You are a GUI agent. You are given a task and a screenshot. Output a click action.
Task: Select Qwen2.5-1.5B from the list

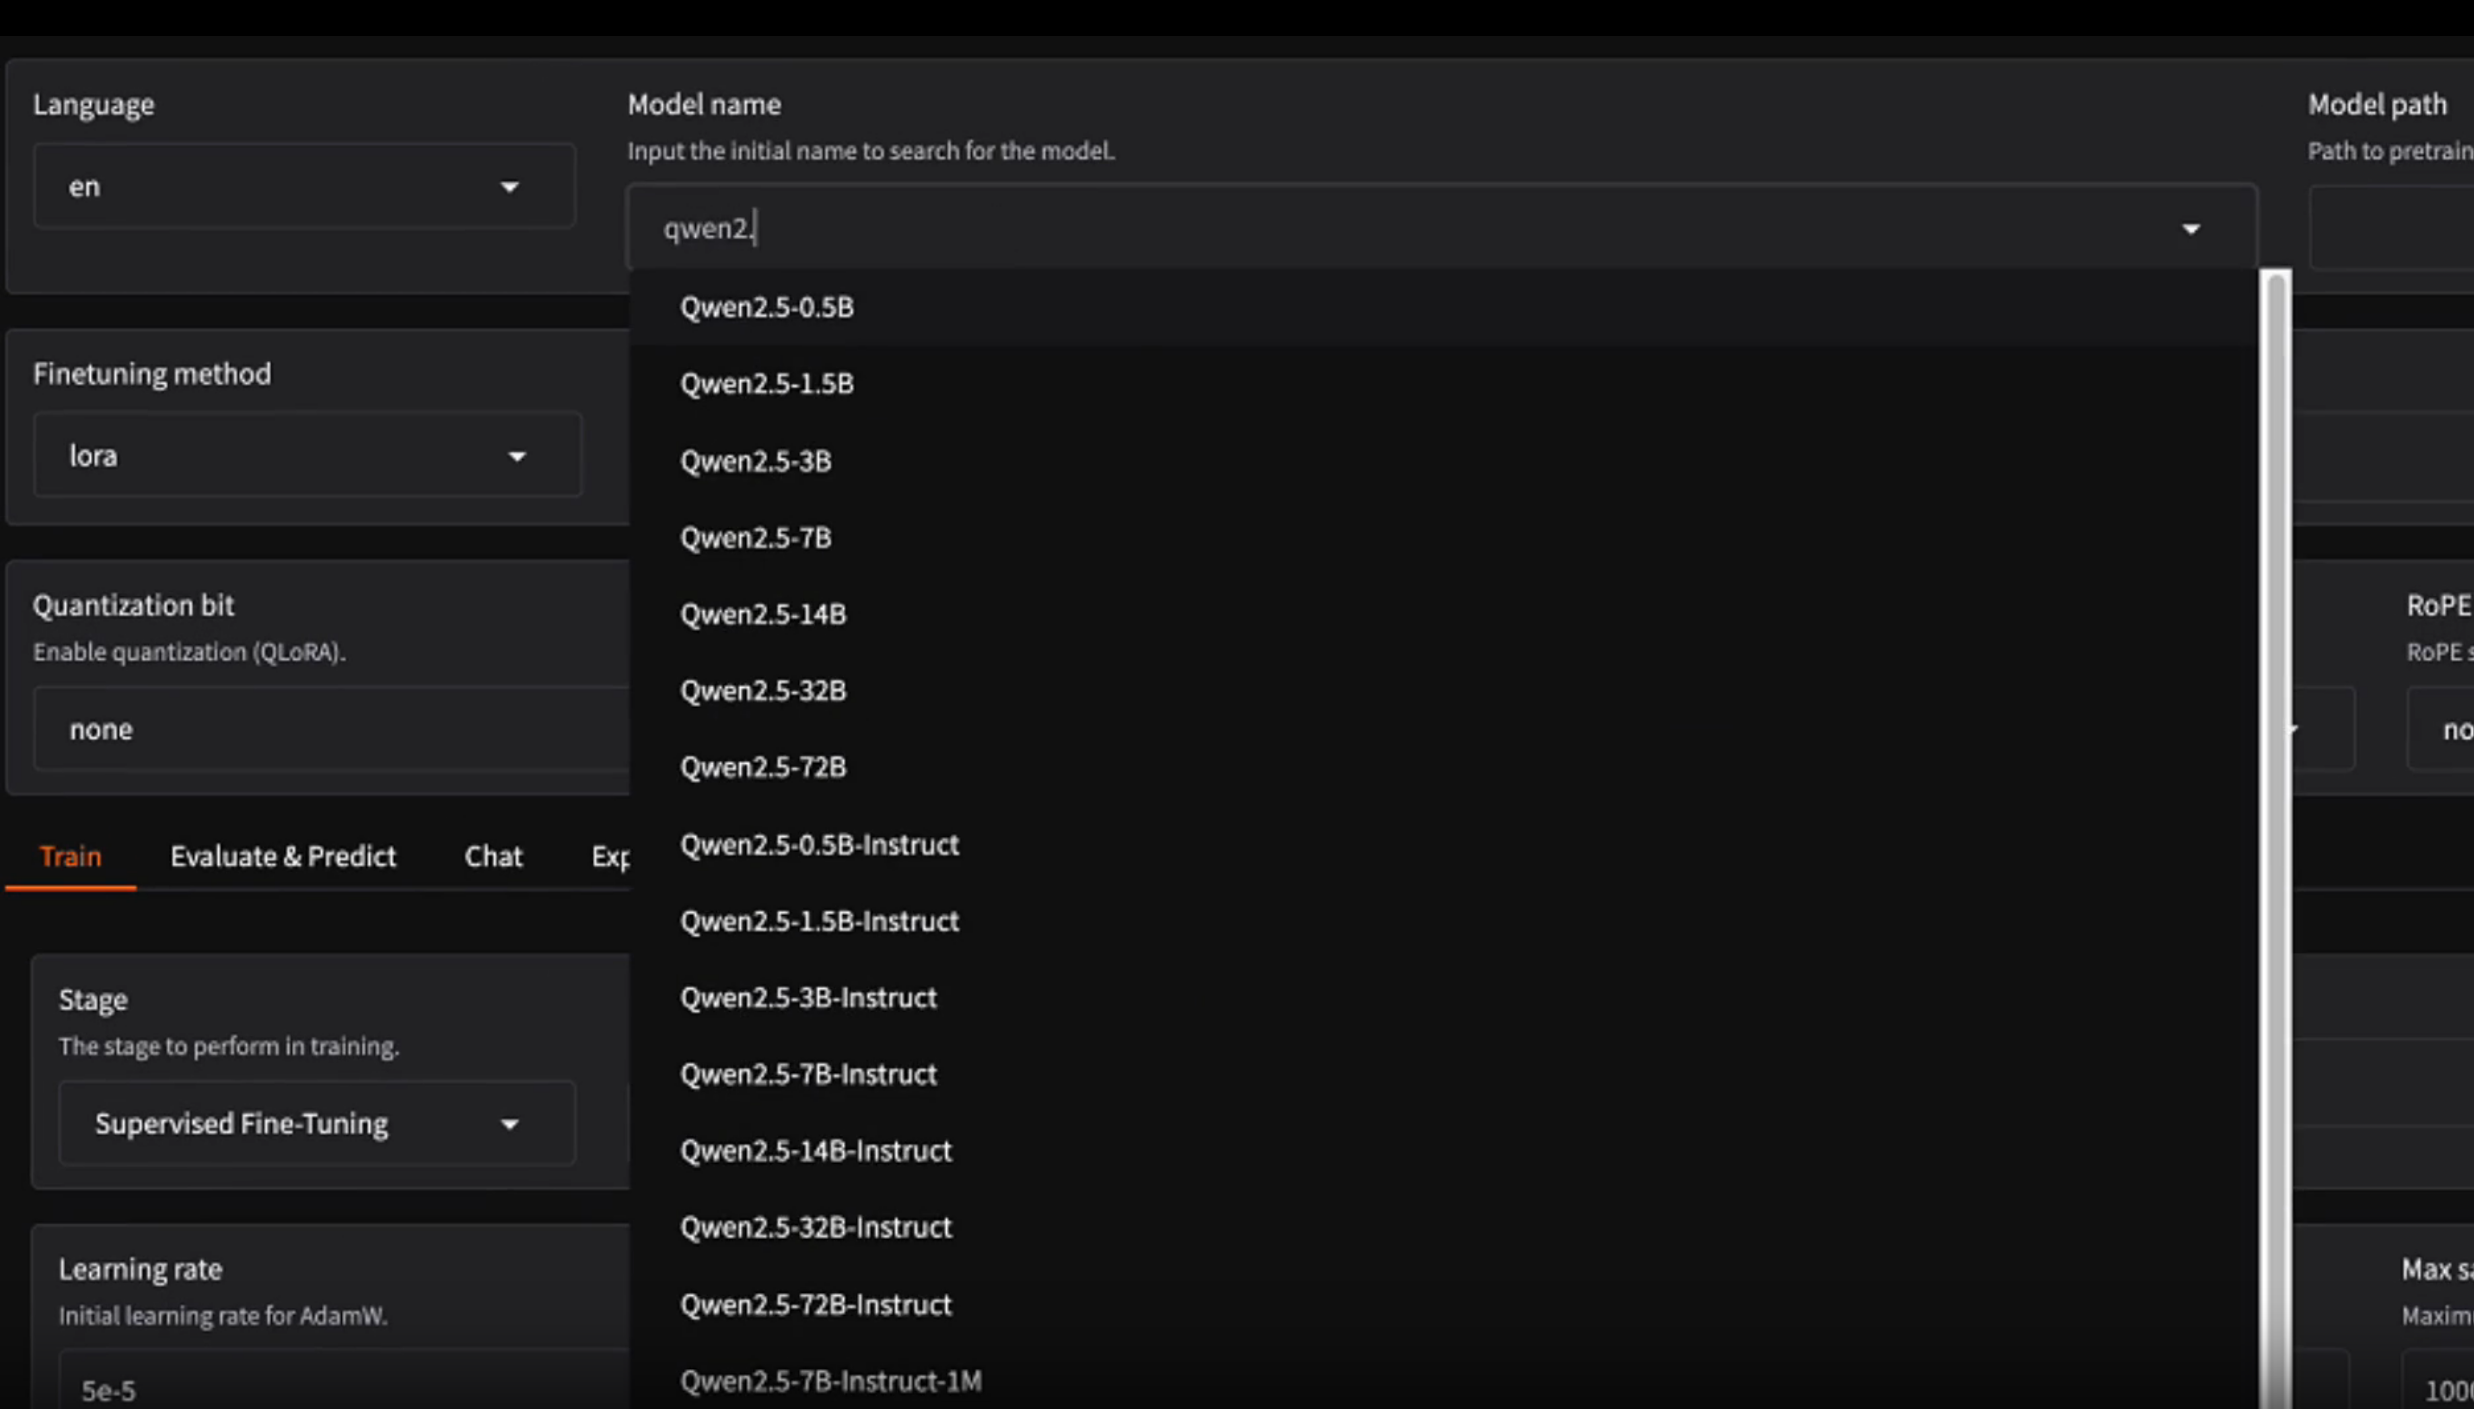click(1443, 384)
